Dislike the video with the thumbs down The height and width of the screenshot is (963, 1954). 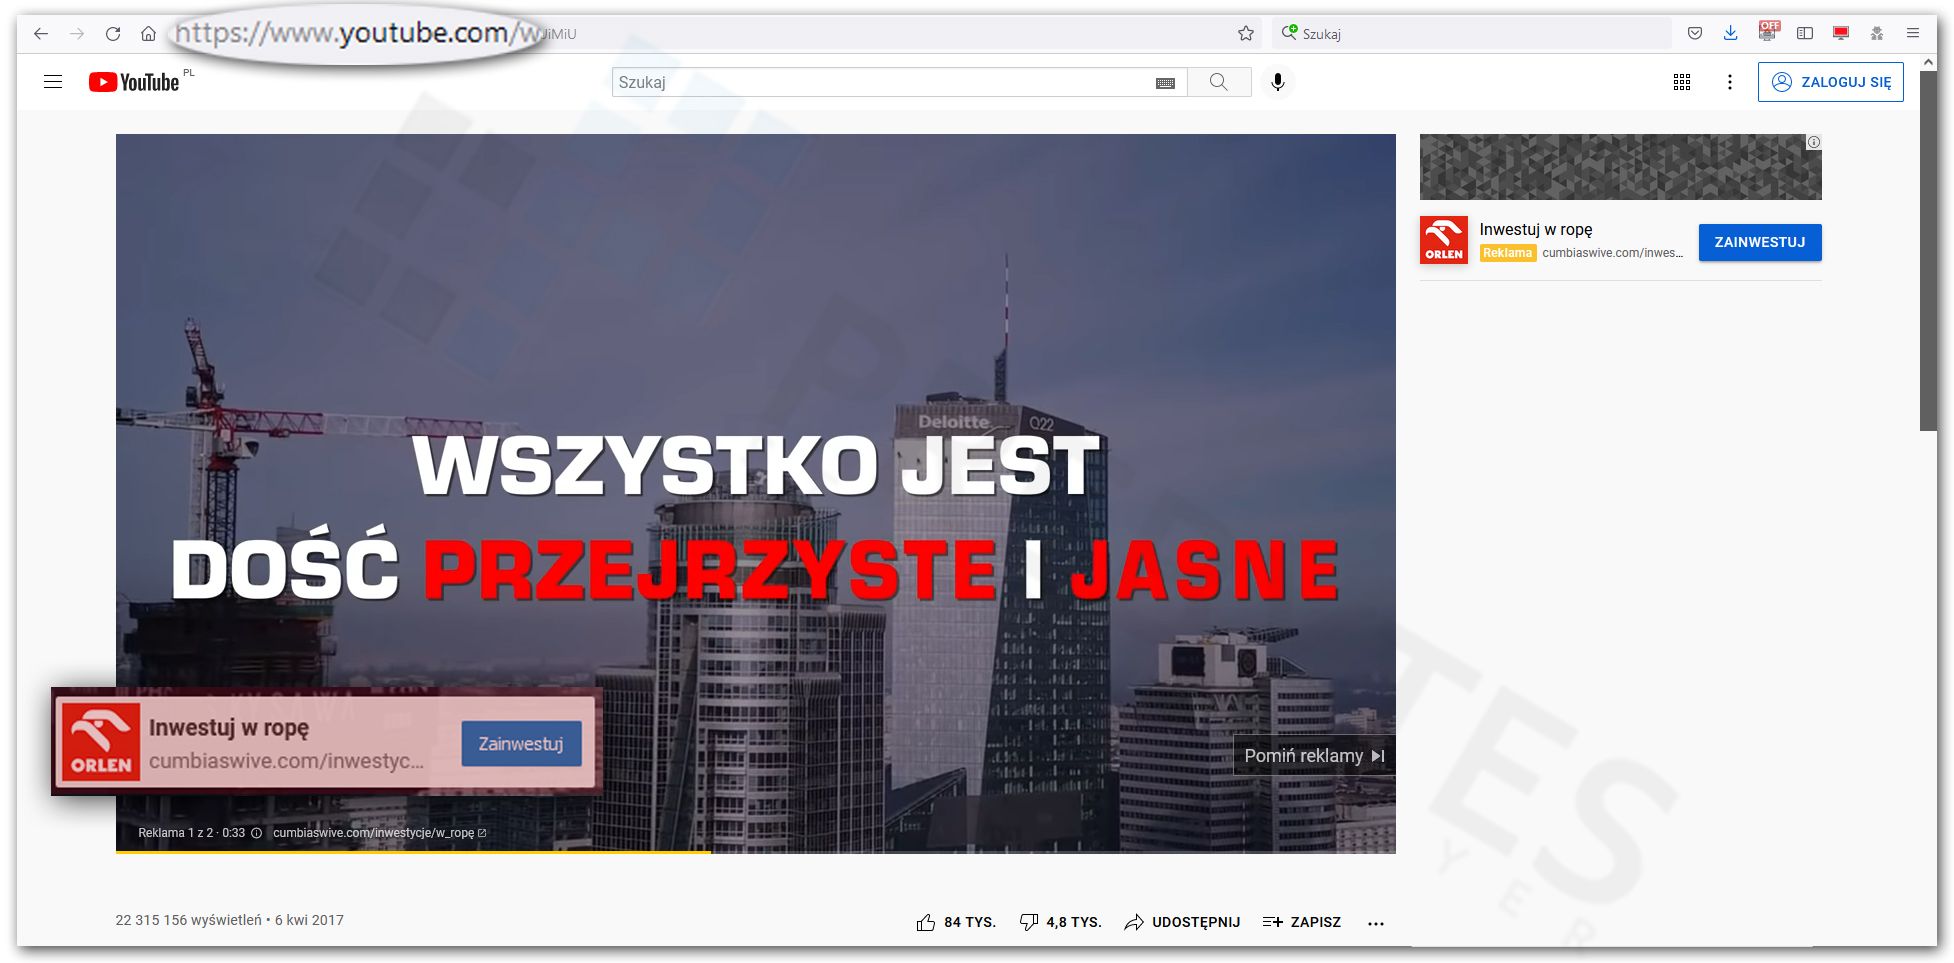[1029, 921]
